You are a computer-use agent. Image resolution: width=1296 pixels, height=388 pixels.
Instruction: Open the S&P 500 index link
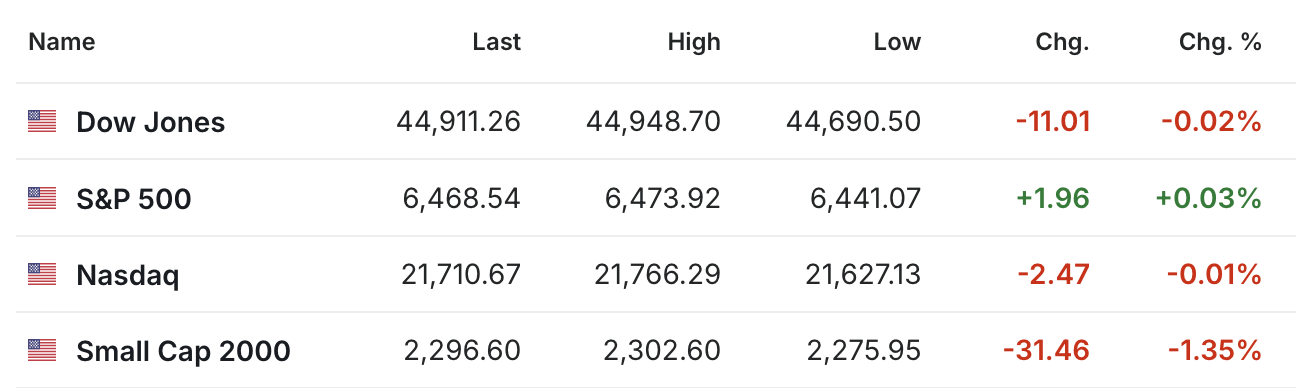click(x=134, y=198)
